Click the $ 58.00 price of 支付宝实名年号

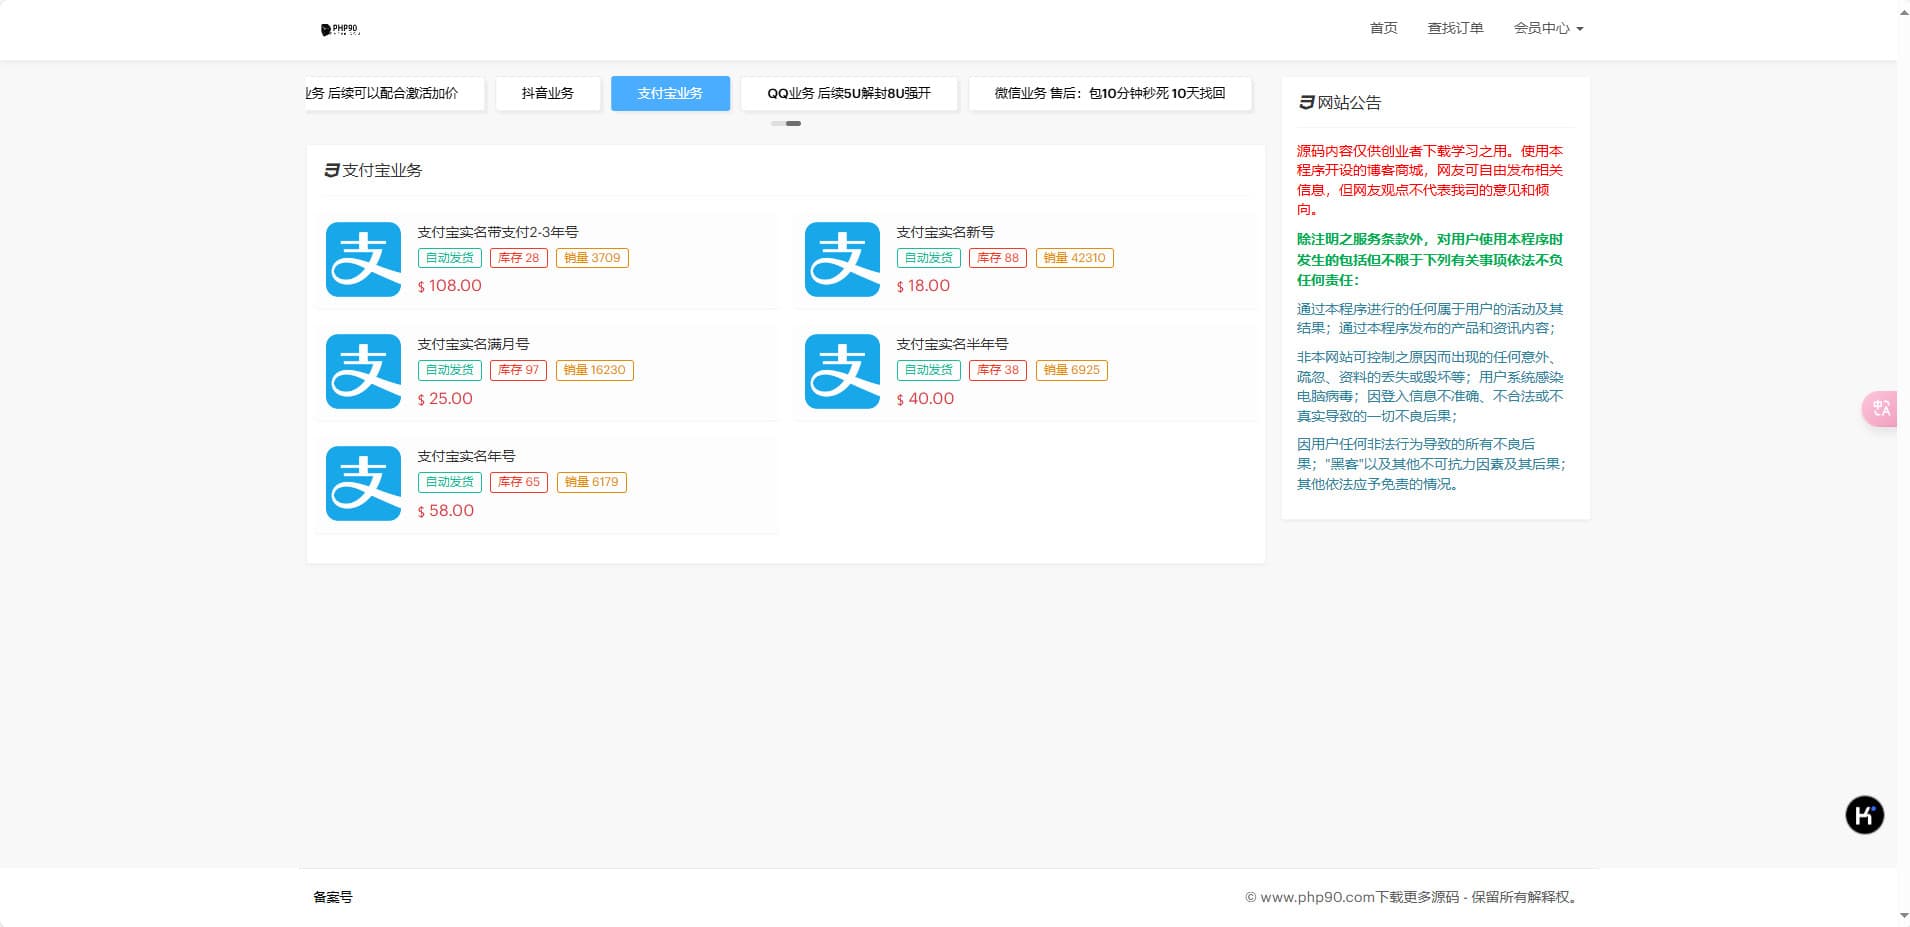tap(446, 511)
